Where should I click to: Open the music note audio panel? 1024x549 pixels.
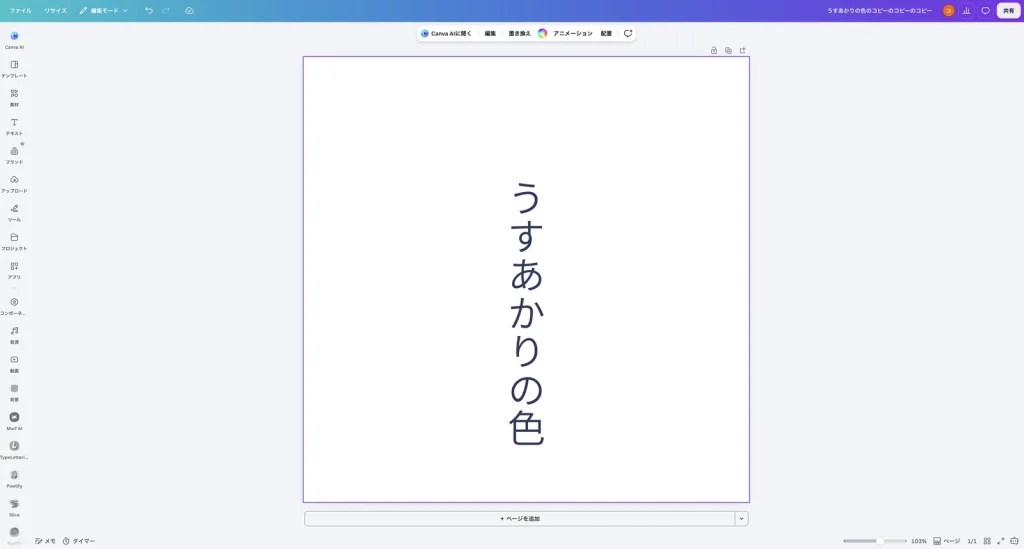point(14,335)
